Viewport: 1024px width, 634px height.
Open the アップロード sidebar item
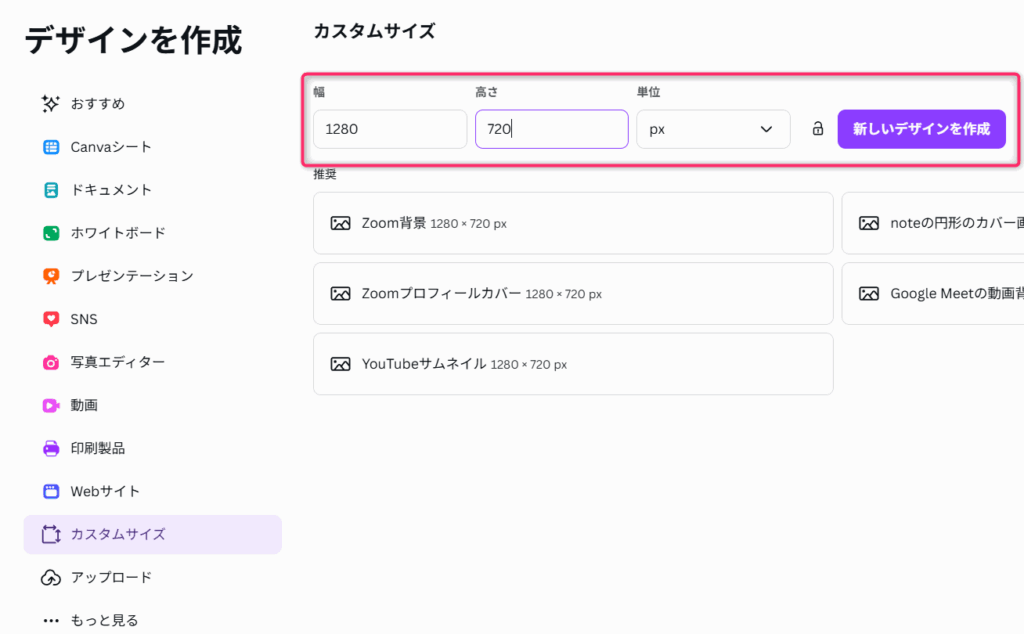110,577
